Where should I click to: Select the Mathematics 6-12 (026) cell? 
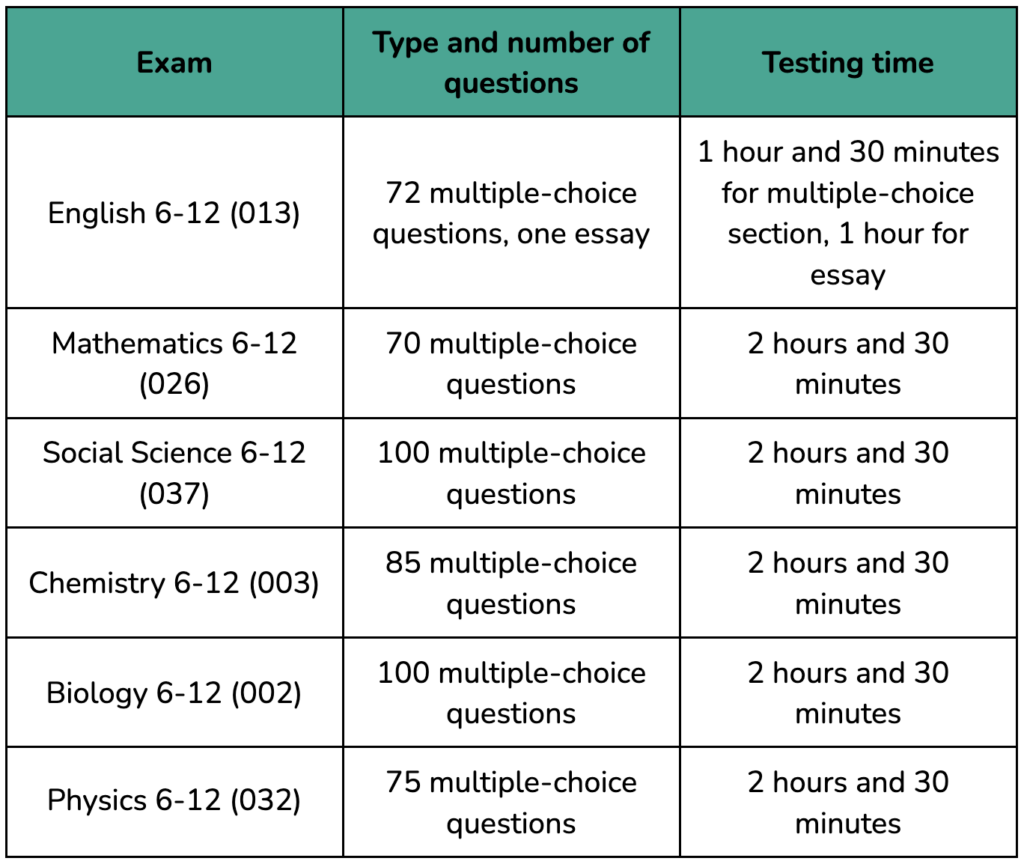tap(174, 363)
